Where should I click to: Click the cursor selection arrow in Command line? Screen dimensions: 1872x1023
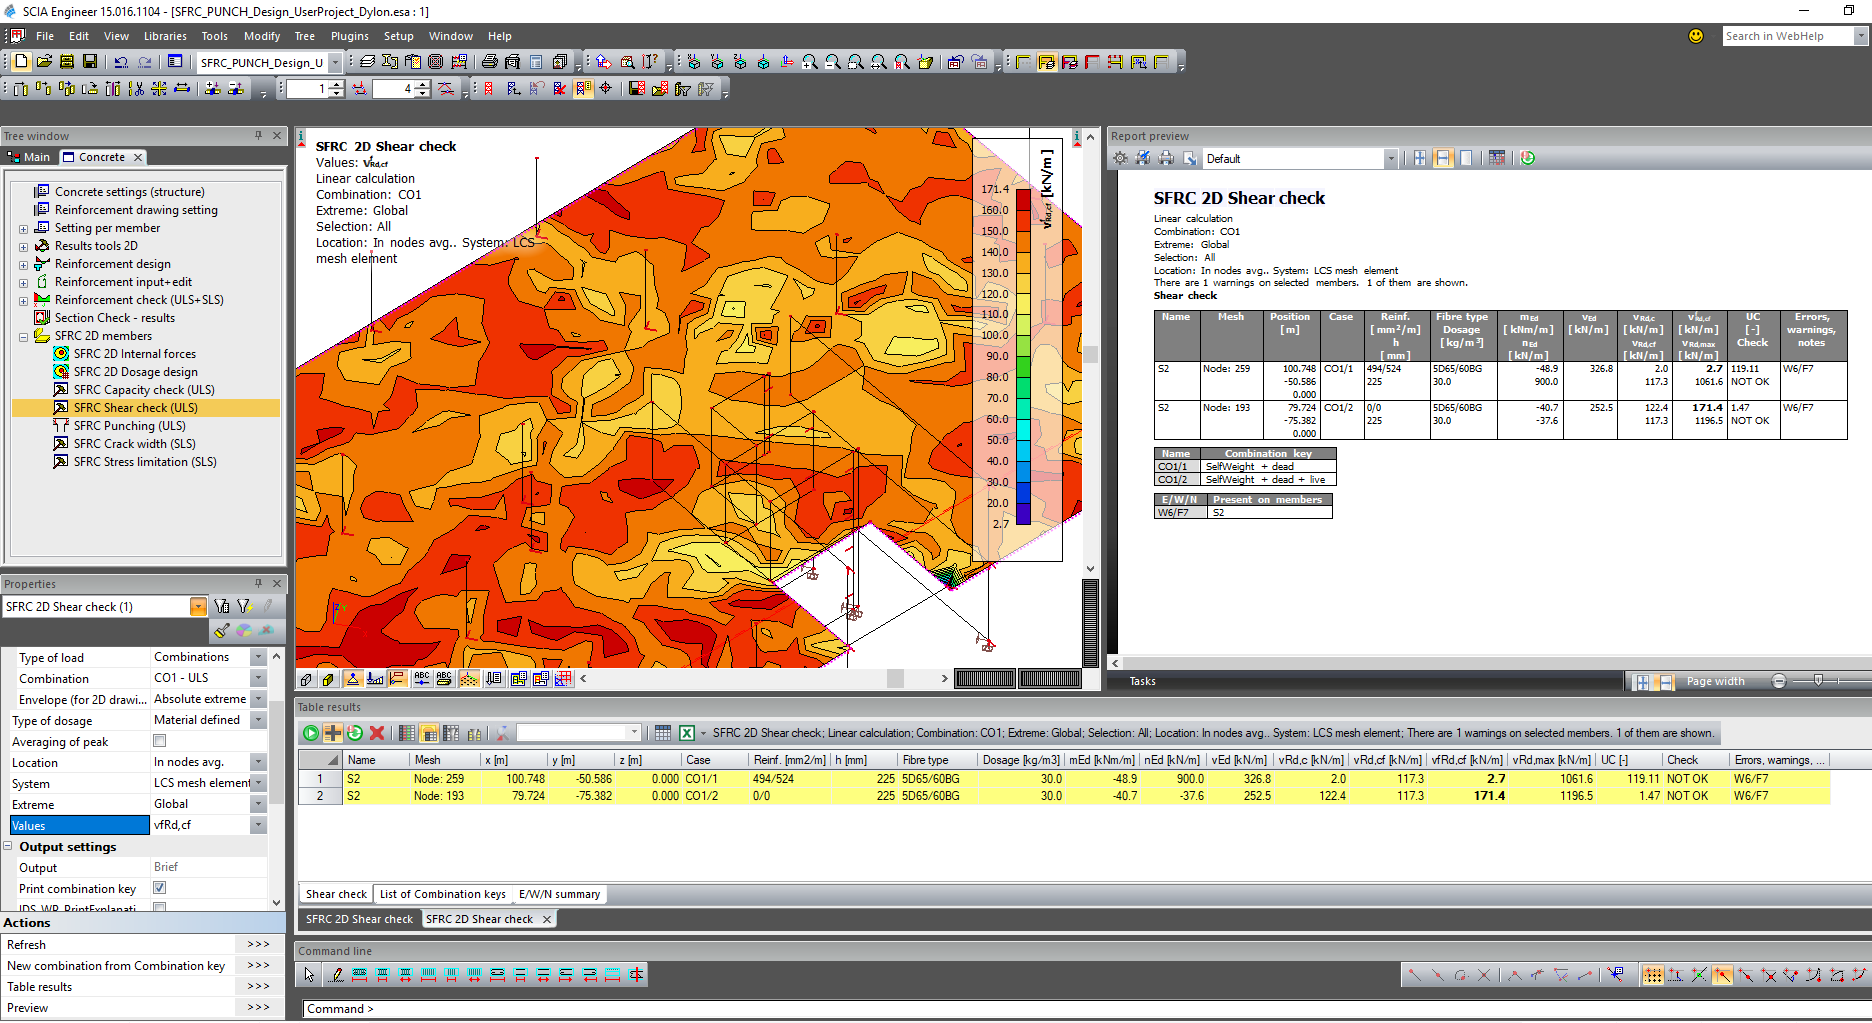coord(309,975)
